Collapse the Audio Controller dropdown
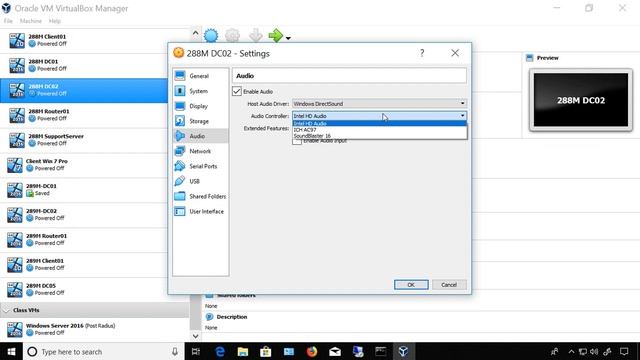This screenshot has height=360, width=640. (379, 116)
